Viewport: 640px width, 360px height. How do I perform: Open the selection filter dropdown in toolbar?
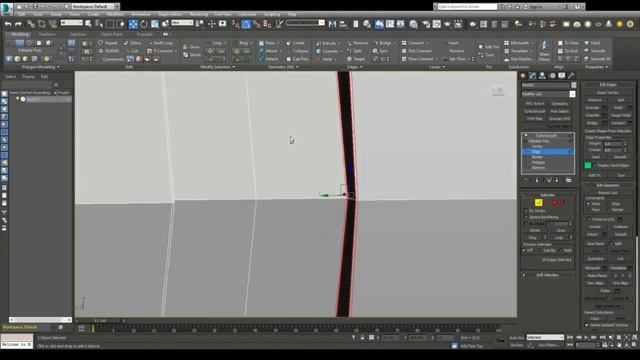click(71, 23)
